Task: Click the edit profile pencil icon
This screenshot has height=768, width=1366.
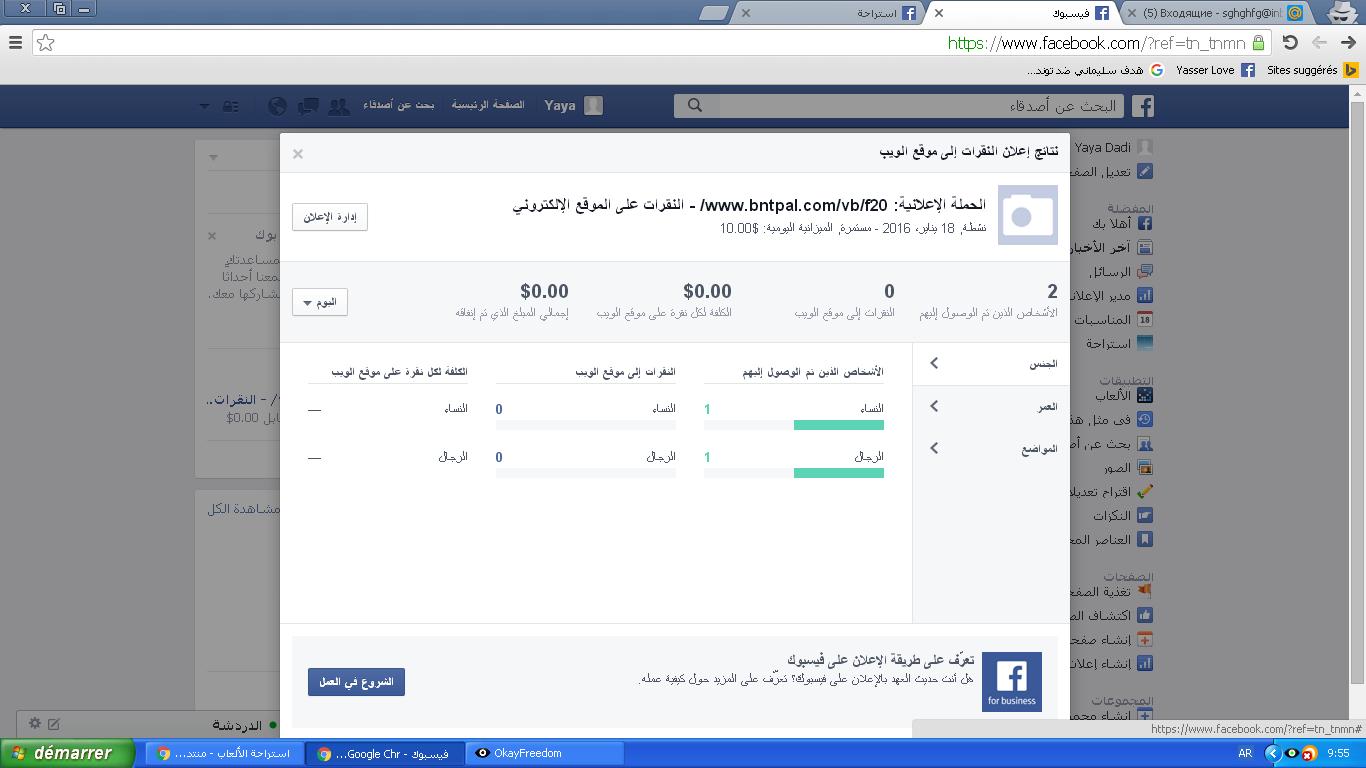Action: pyautogui.click(x=1145, y=171)
